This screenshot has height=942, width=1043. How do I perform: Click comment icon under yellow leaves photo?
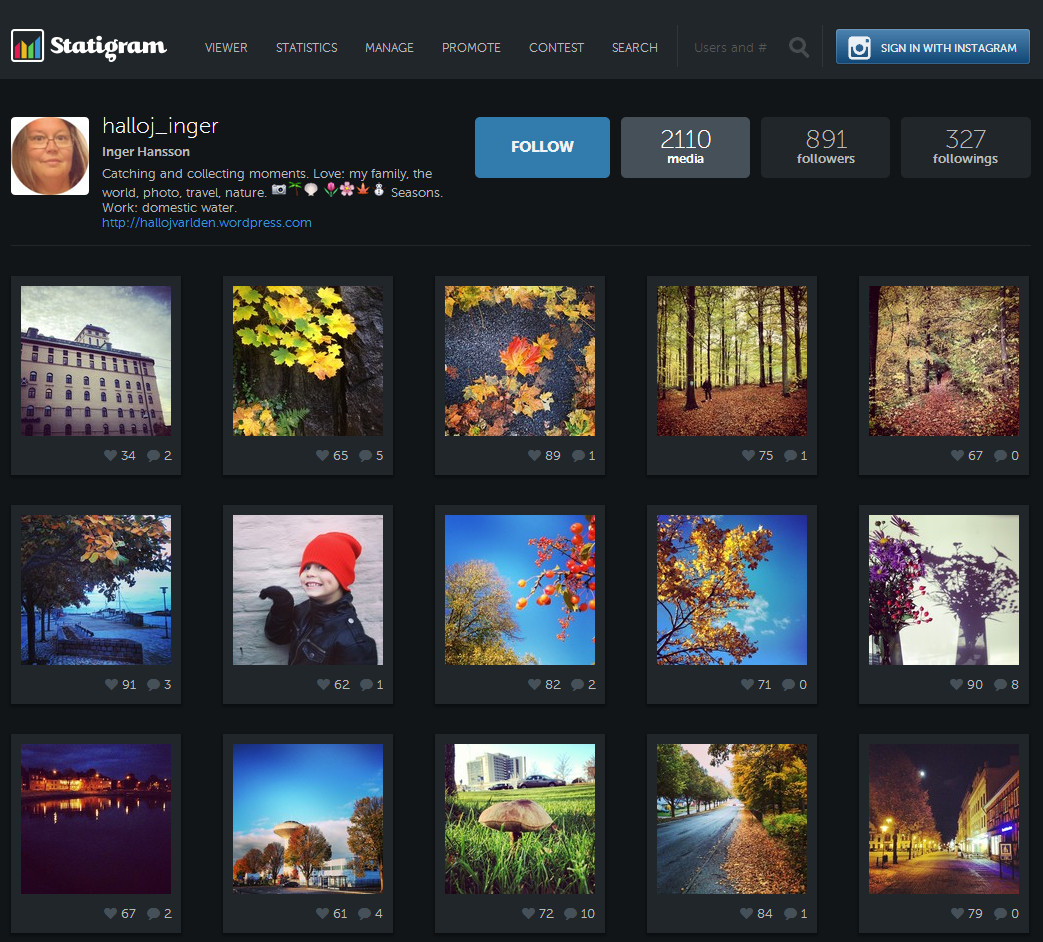point(365,456)
